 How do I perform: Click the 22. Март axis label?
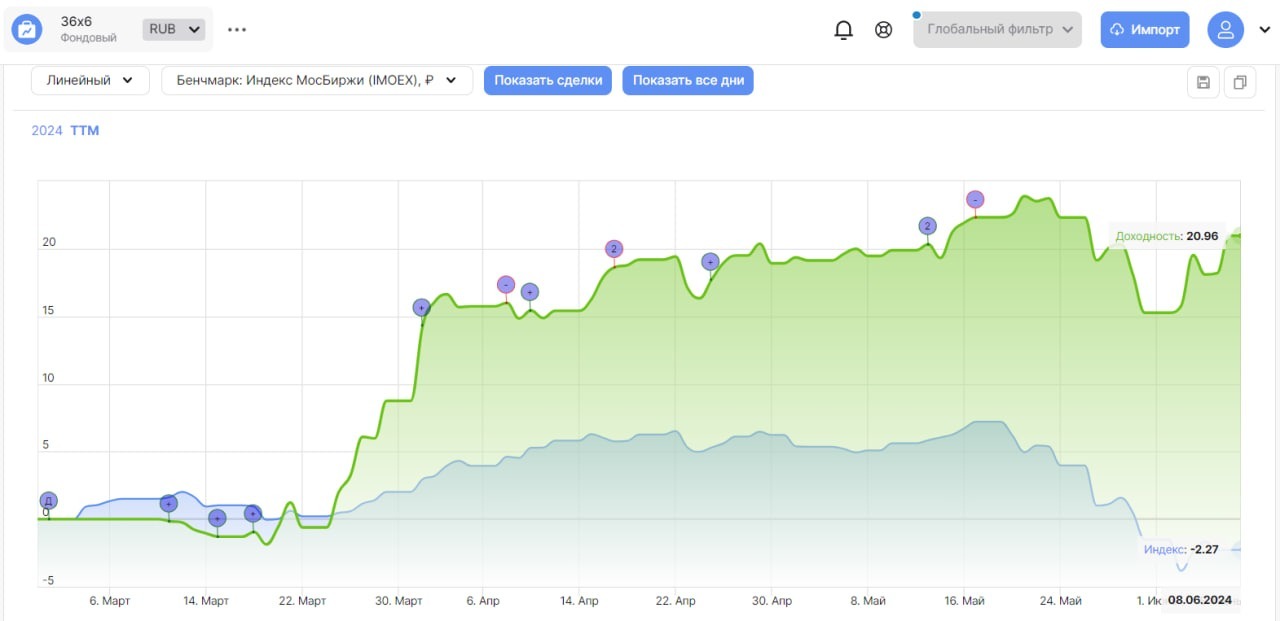tap(301, 601)
